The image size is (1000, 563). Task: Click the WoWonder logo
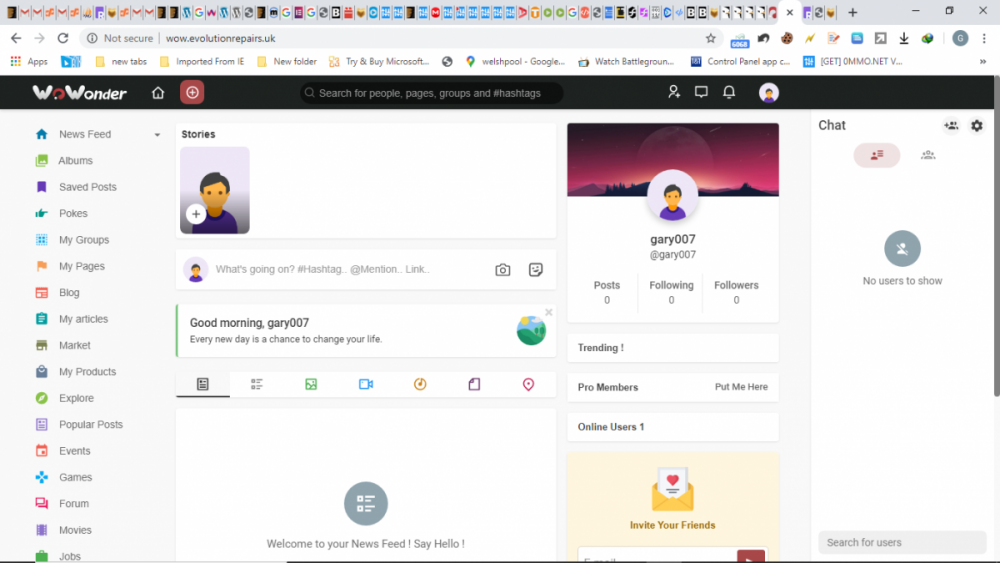pyautogui.click(x=80, y=93)
